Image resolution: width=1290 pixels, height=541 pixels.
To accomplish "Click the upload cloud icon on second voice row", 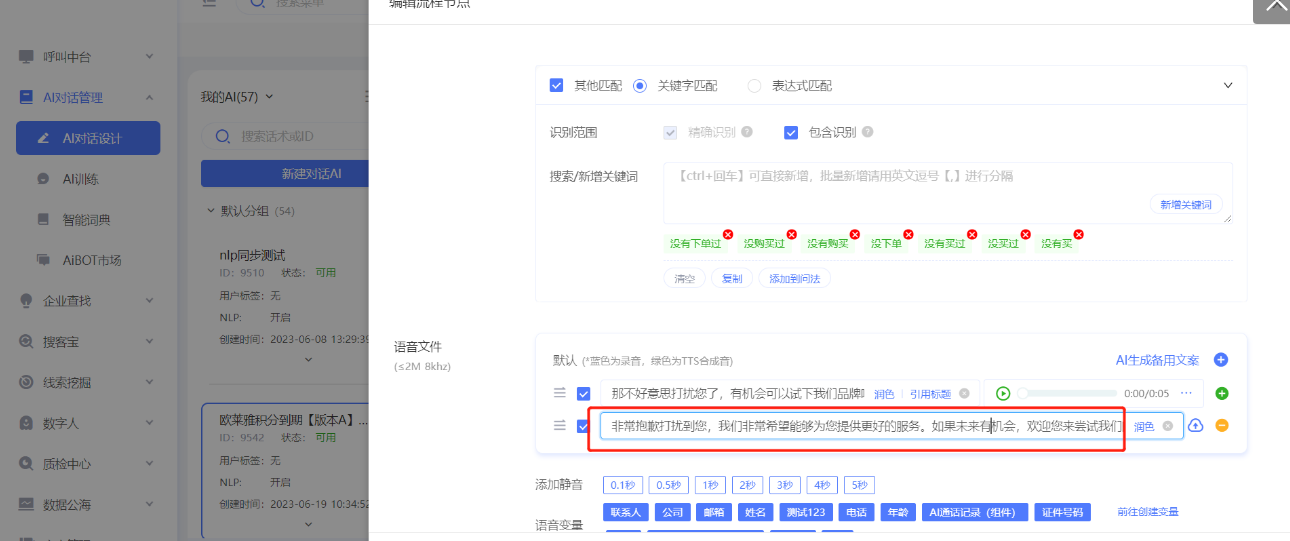I will (1196, 426).
